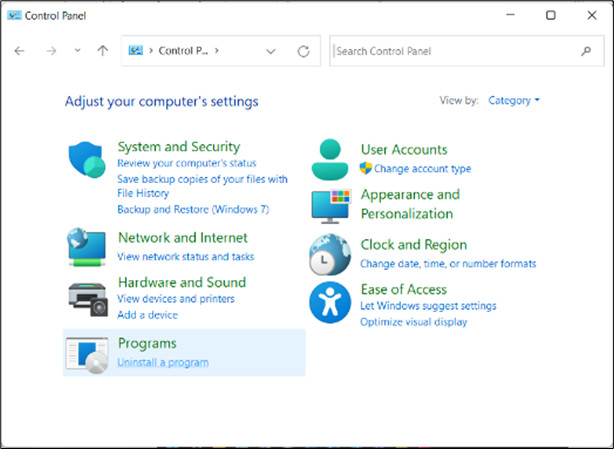Click the Clock and Region icon
The image size is (614, 449).
pos(329,255)
